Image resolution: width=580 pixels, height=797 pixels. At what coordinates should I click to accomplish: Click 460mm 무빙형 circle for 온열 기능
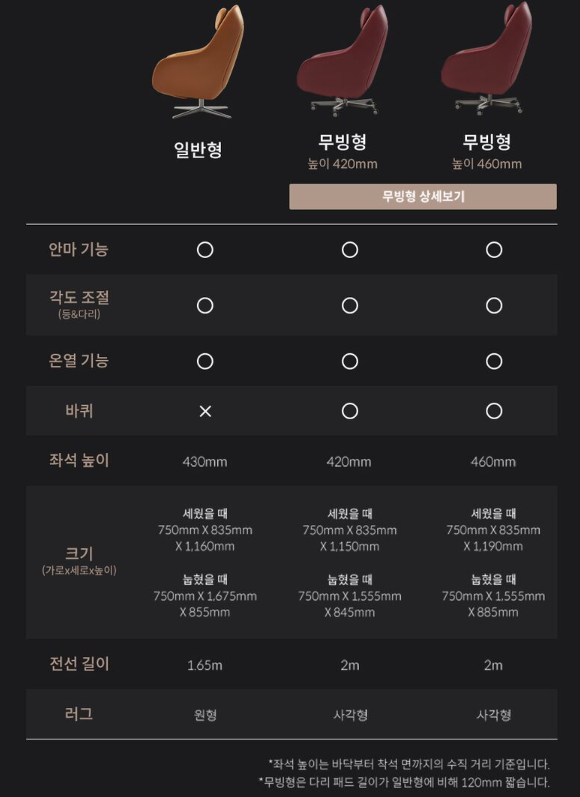[494, 361]
